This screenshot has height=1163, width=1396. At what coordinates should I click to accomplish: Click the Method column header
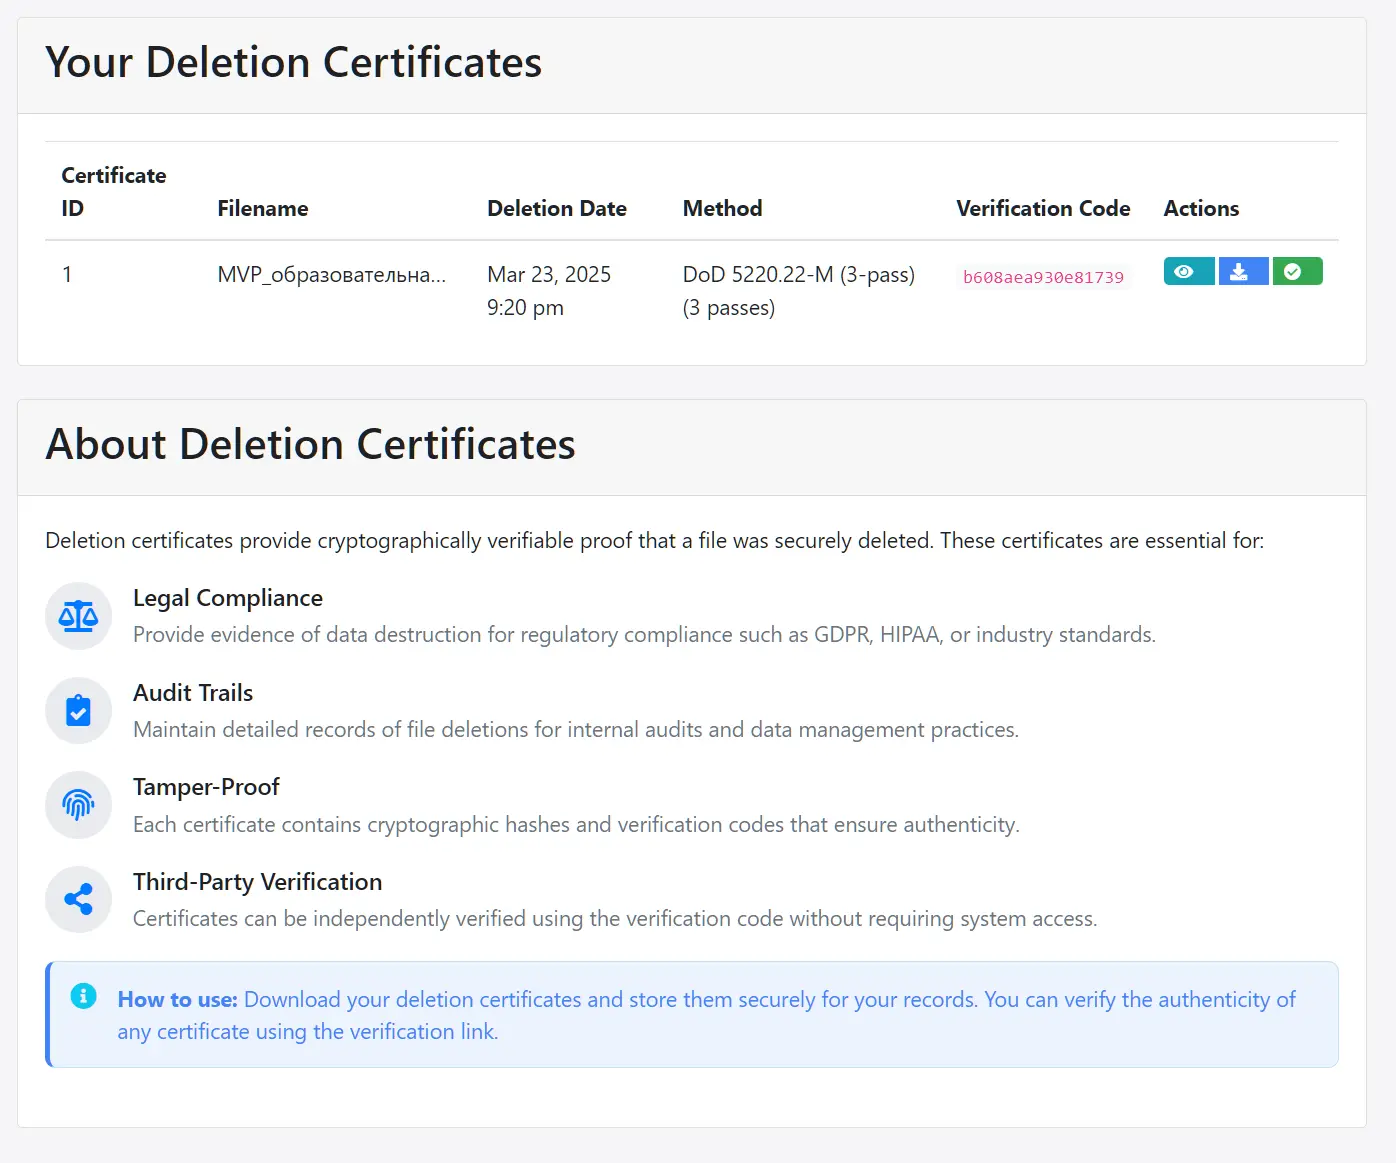pyautogui.click(x=722, y=208)
